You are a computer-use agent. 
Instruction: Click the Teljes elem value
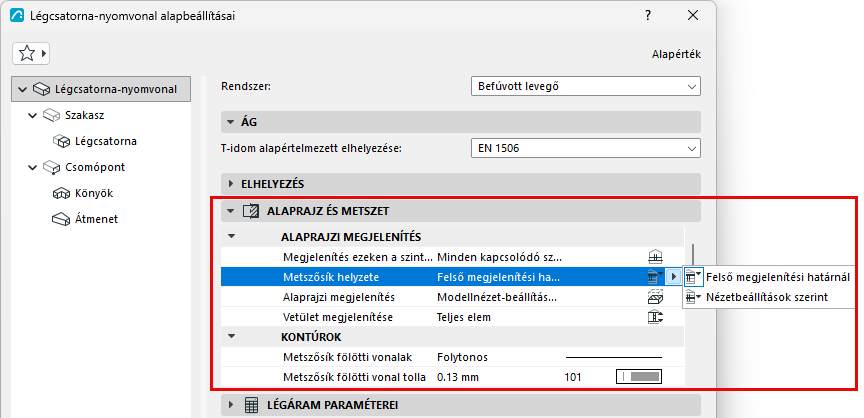point(463,317)
